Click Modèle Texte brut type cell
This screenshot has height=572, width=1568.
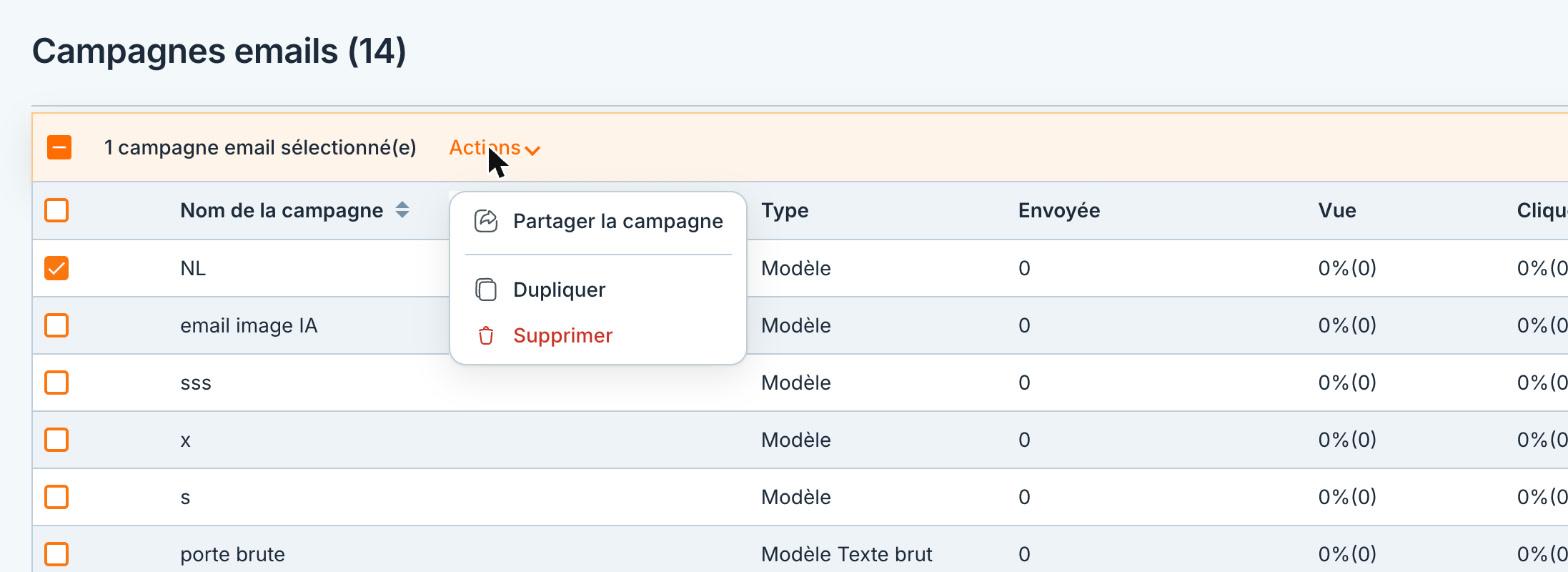click(x=846, y=554)
